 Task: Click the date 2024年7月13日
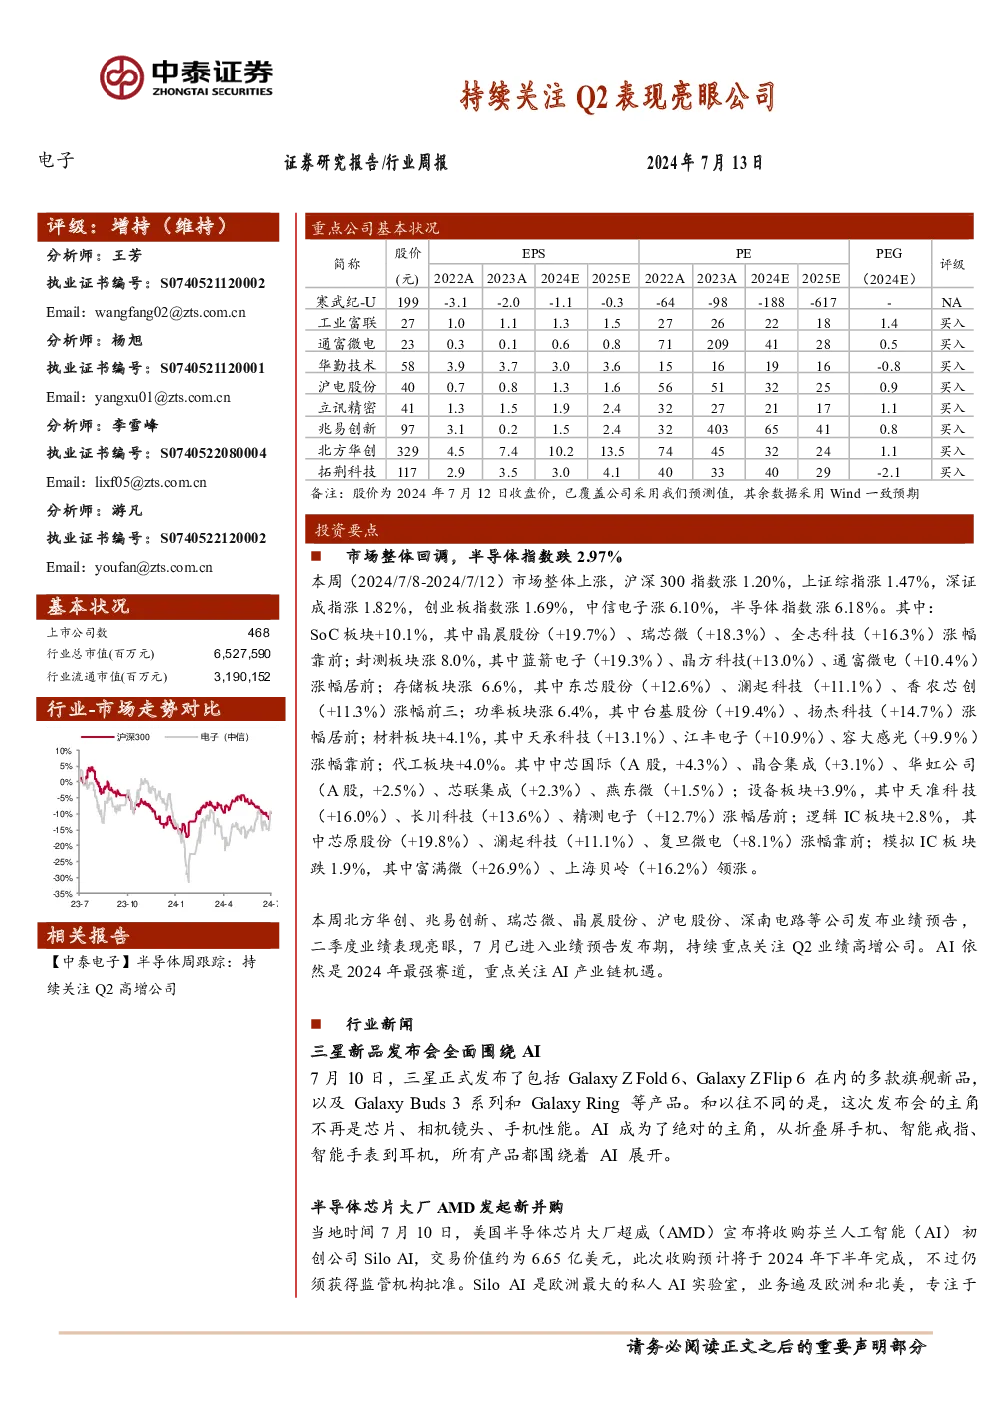[x=704, y=162]
